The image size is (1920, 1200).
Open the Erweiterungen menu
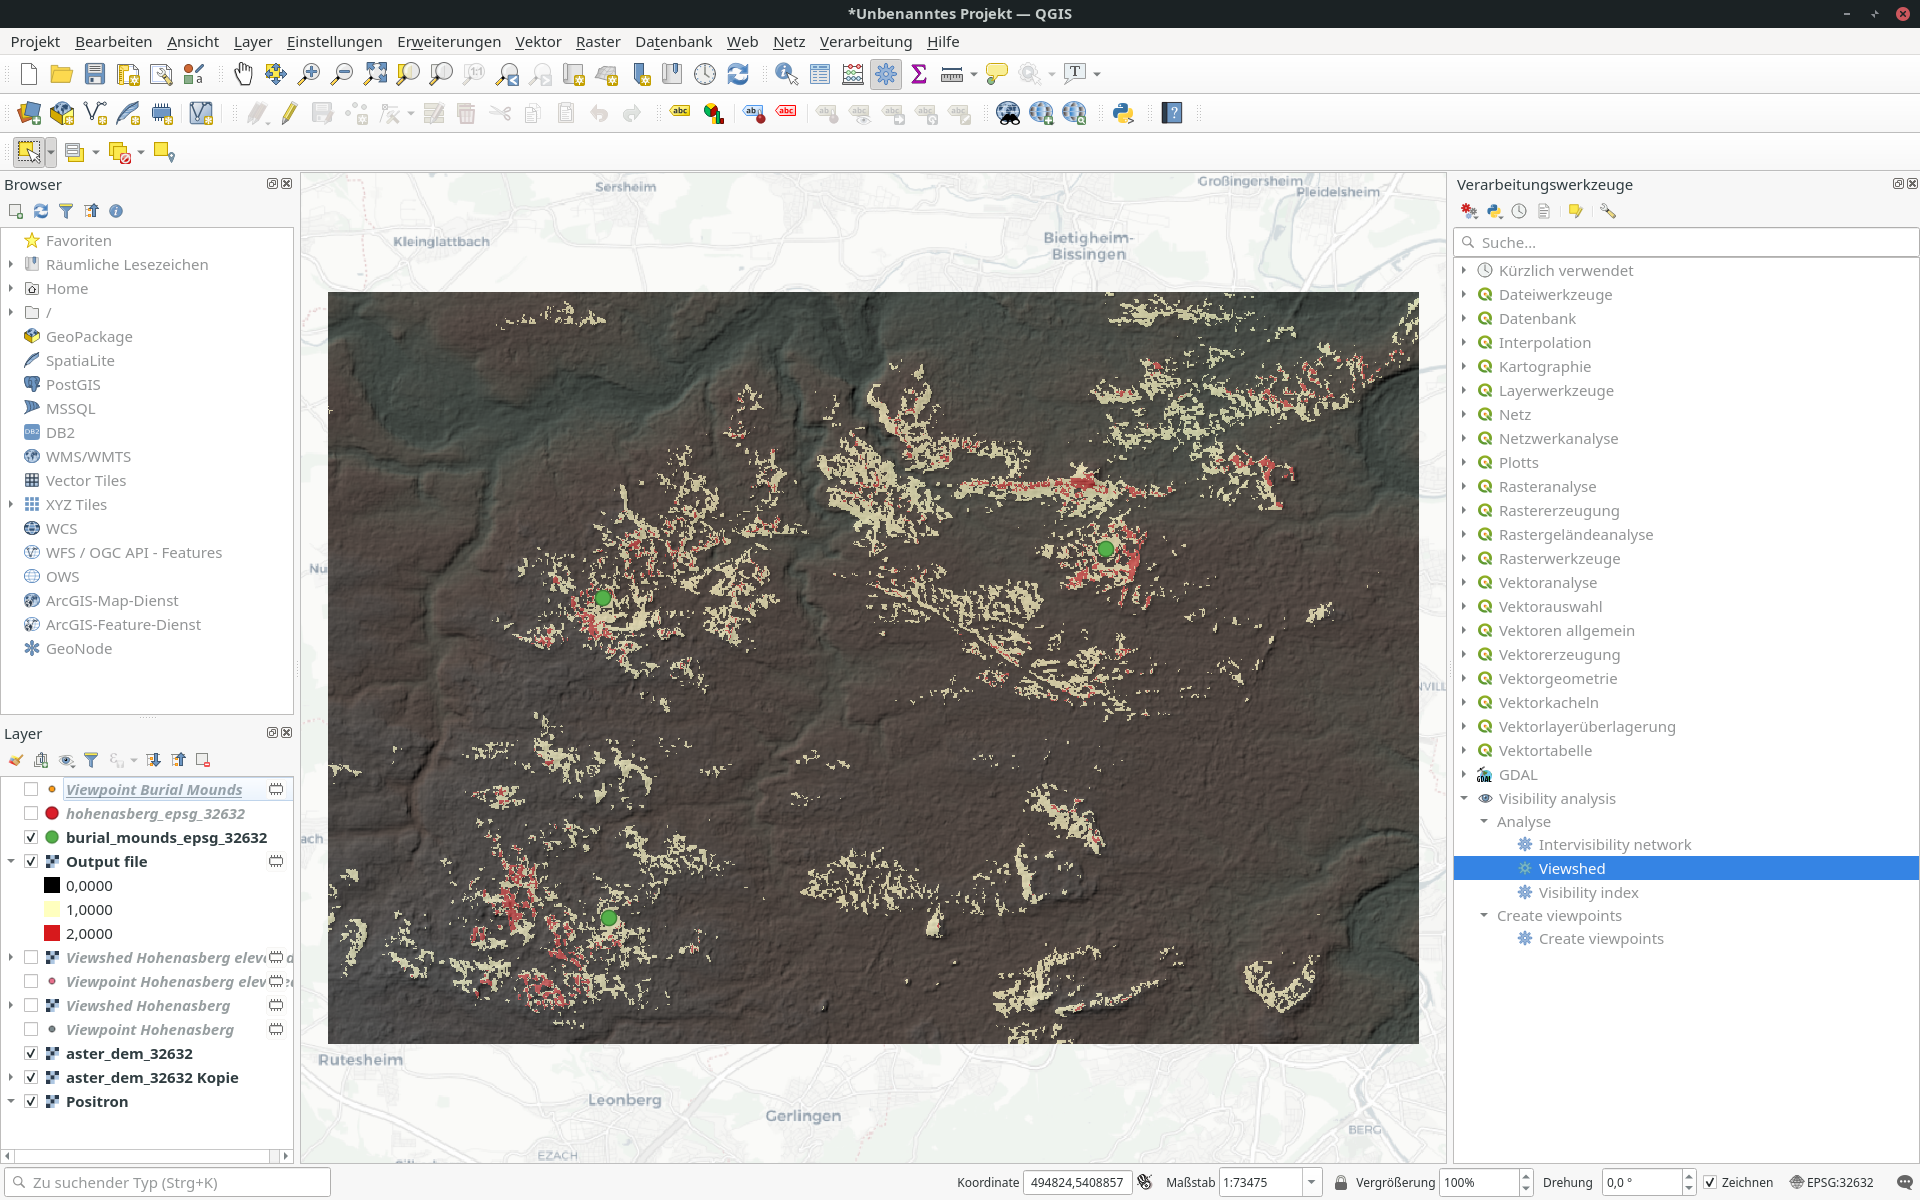click(x=449, y=41)
